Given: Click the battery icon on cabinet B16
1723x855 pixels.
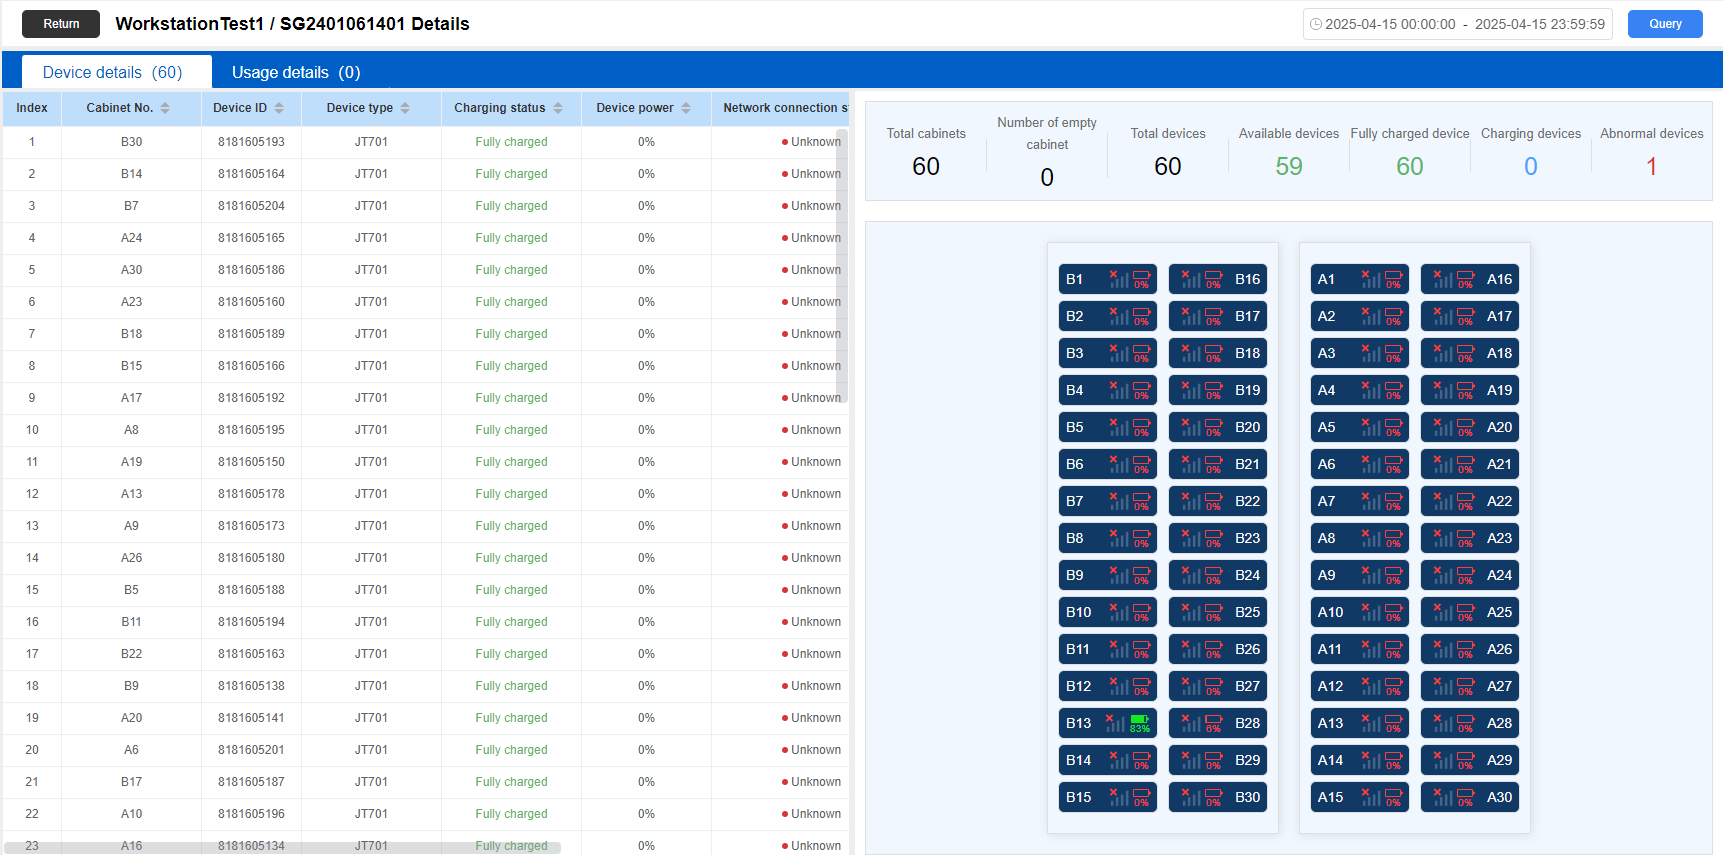Looking at the screenshot, I should click(1213, 277).
